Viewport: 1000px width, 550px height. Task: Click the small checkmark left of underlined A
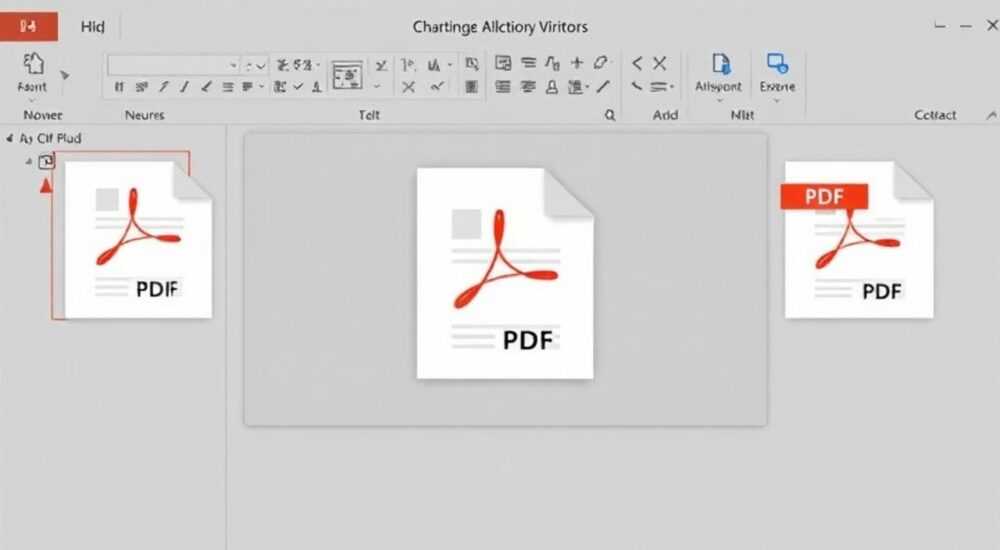tap(298, 86)
